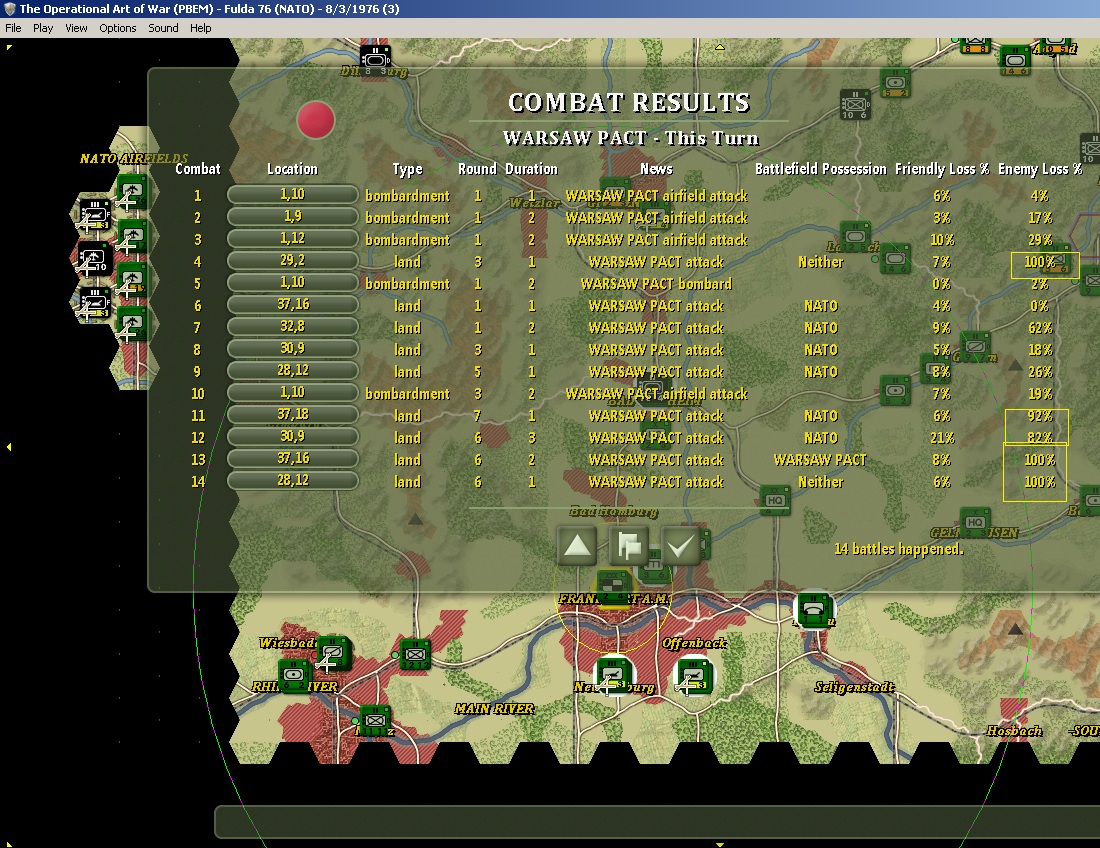Open the File menu

[x=13, y=28]
